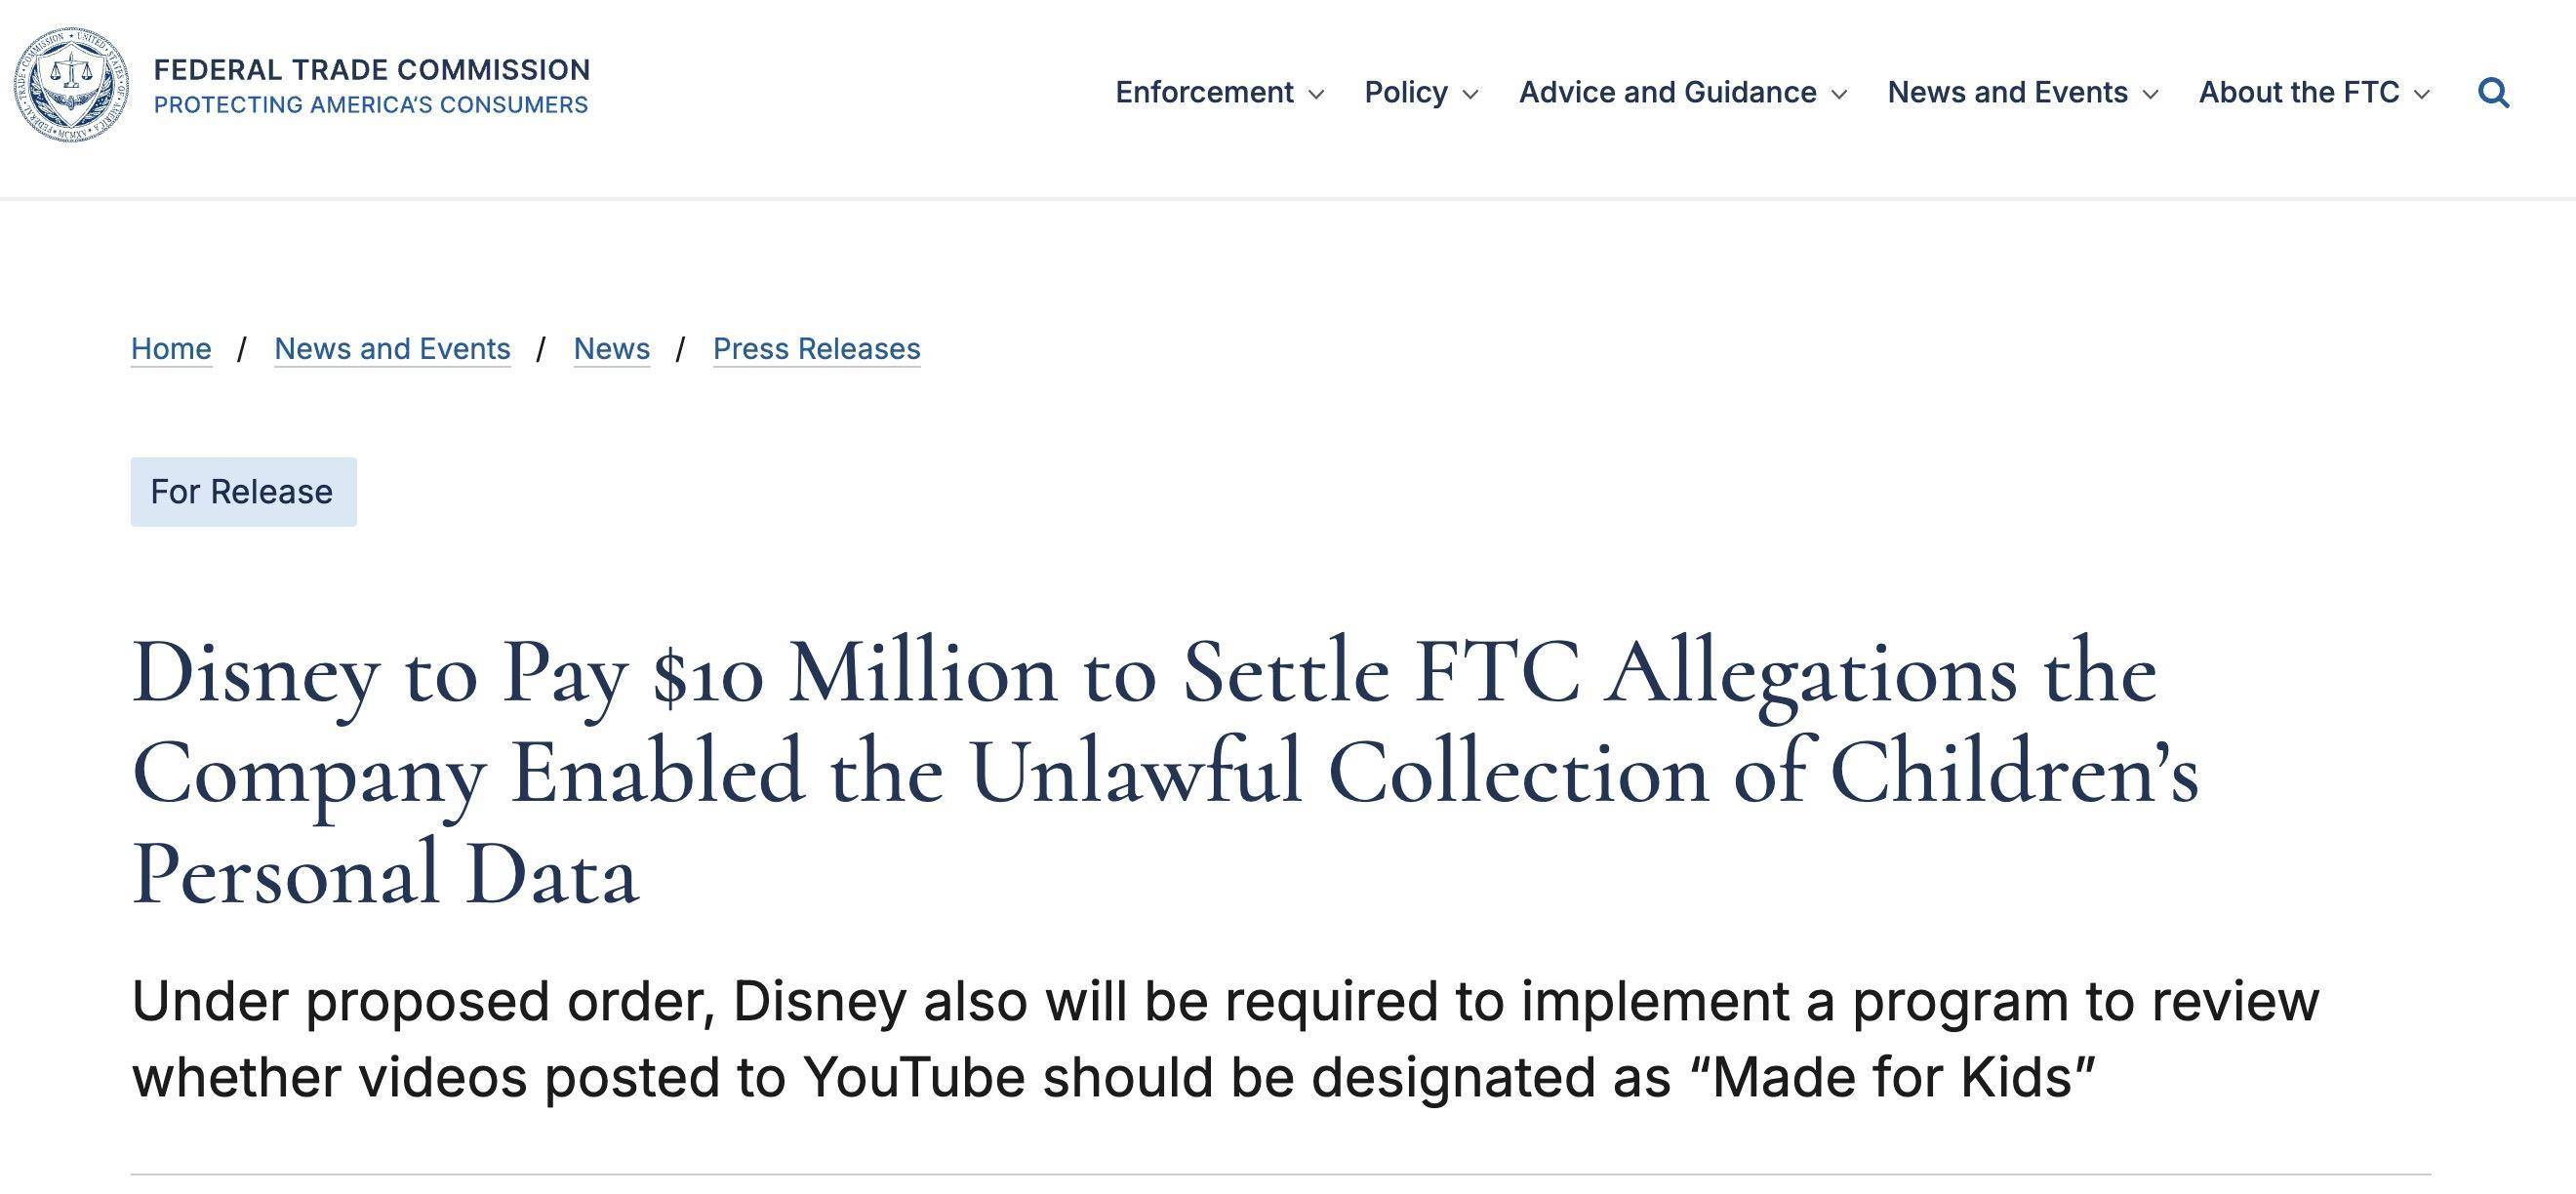Select Advice and Guidance menu label
This screenshot has height=1194, width=2576.
click(1667, 92)
